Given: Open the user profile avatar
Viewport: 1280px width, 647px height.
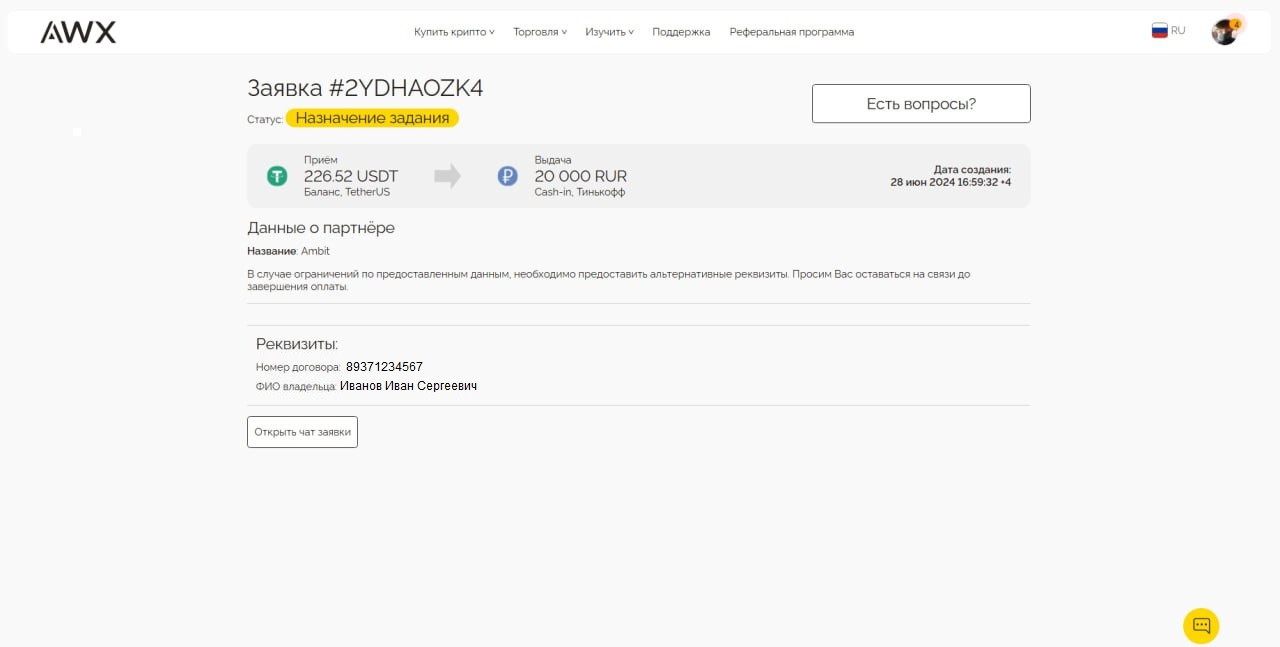Looking at the screenshot, I should pos(1223,33).
